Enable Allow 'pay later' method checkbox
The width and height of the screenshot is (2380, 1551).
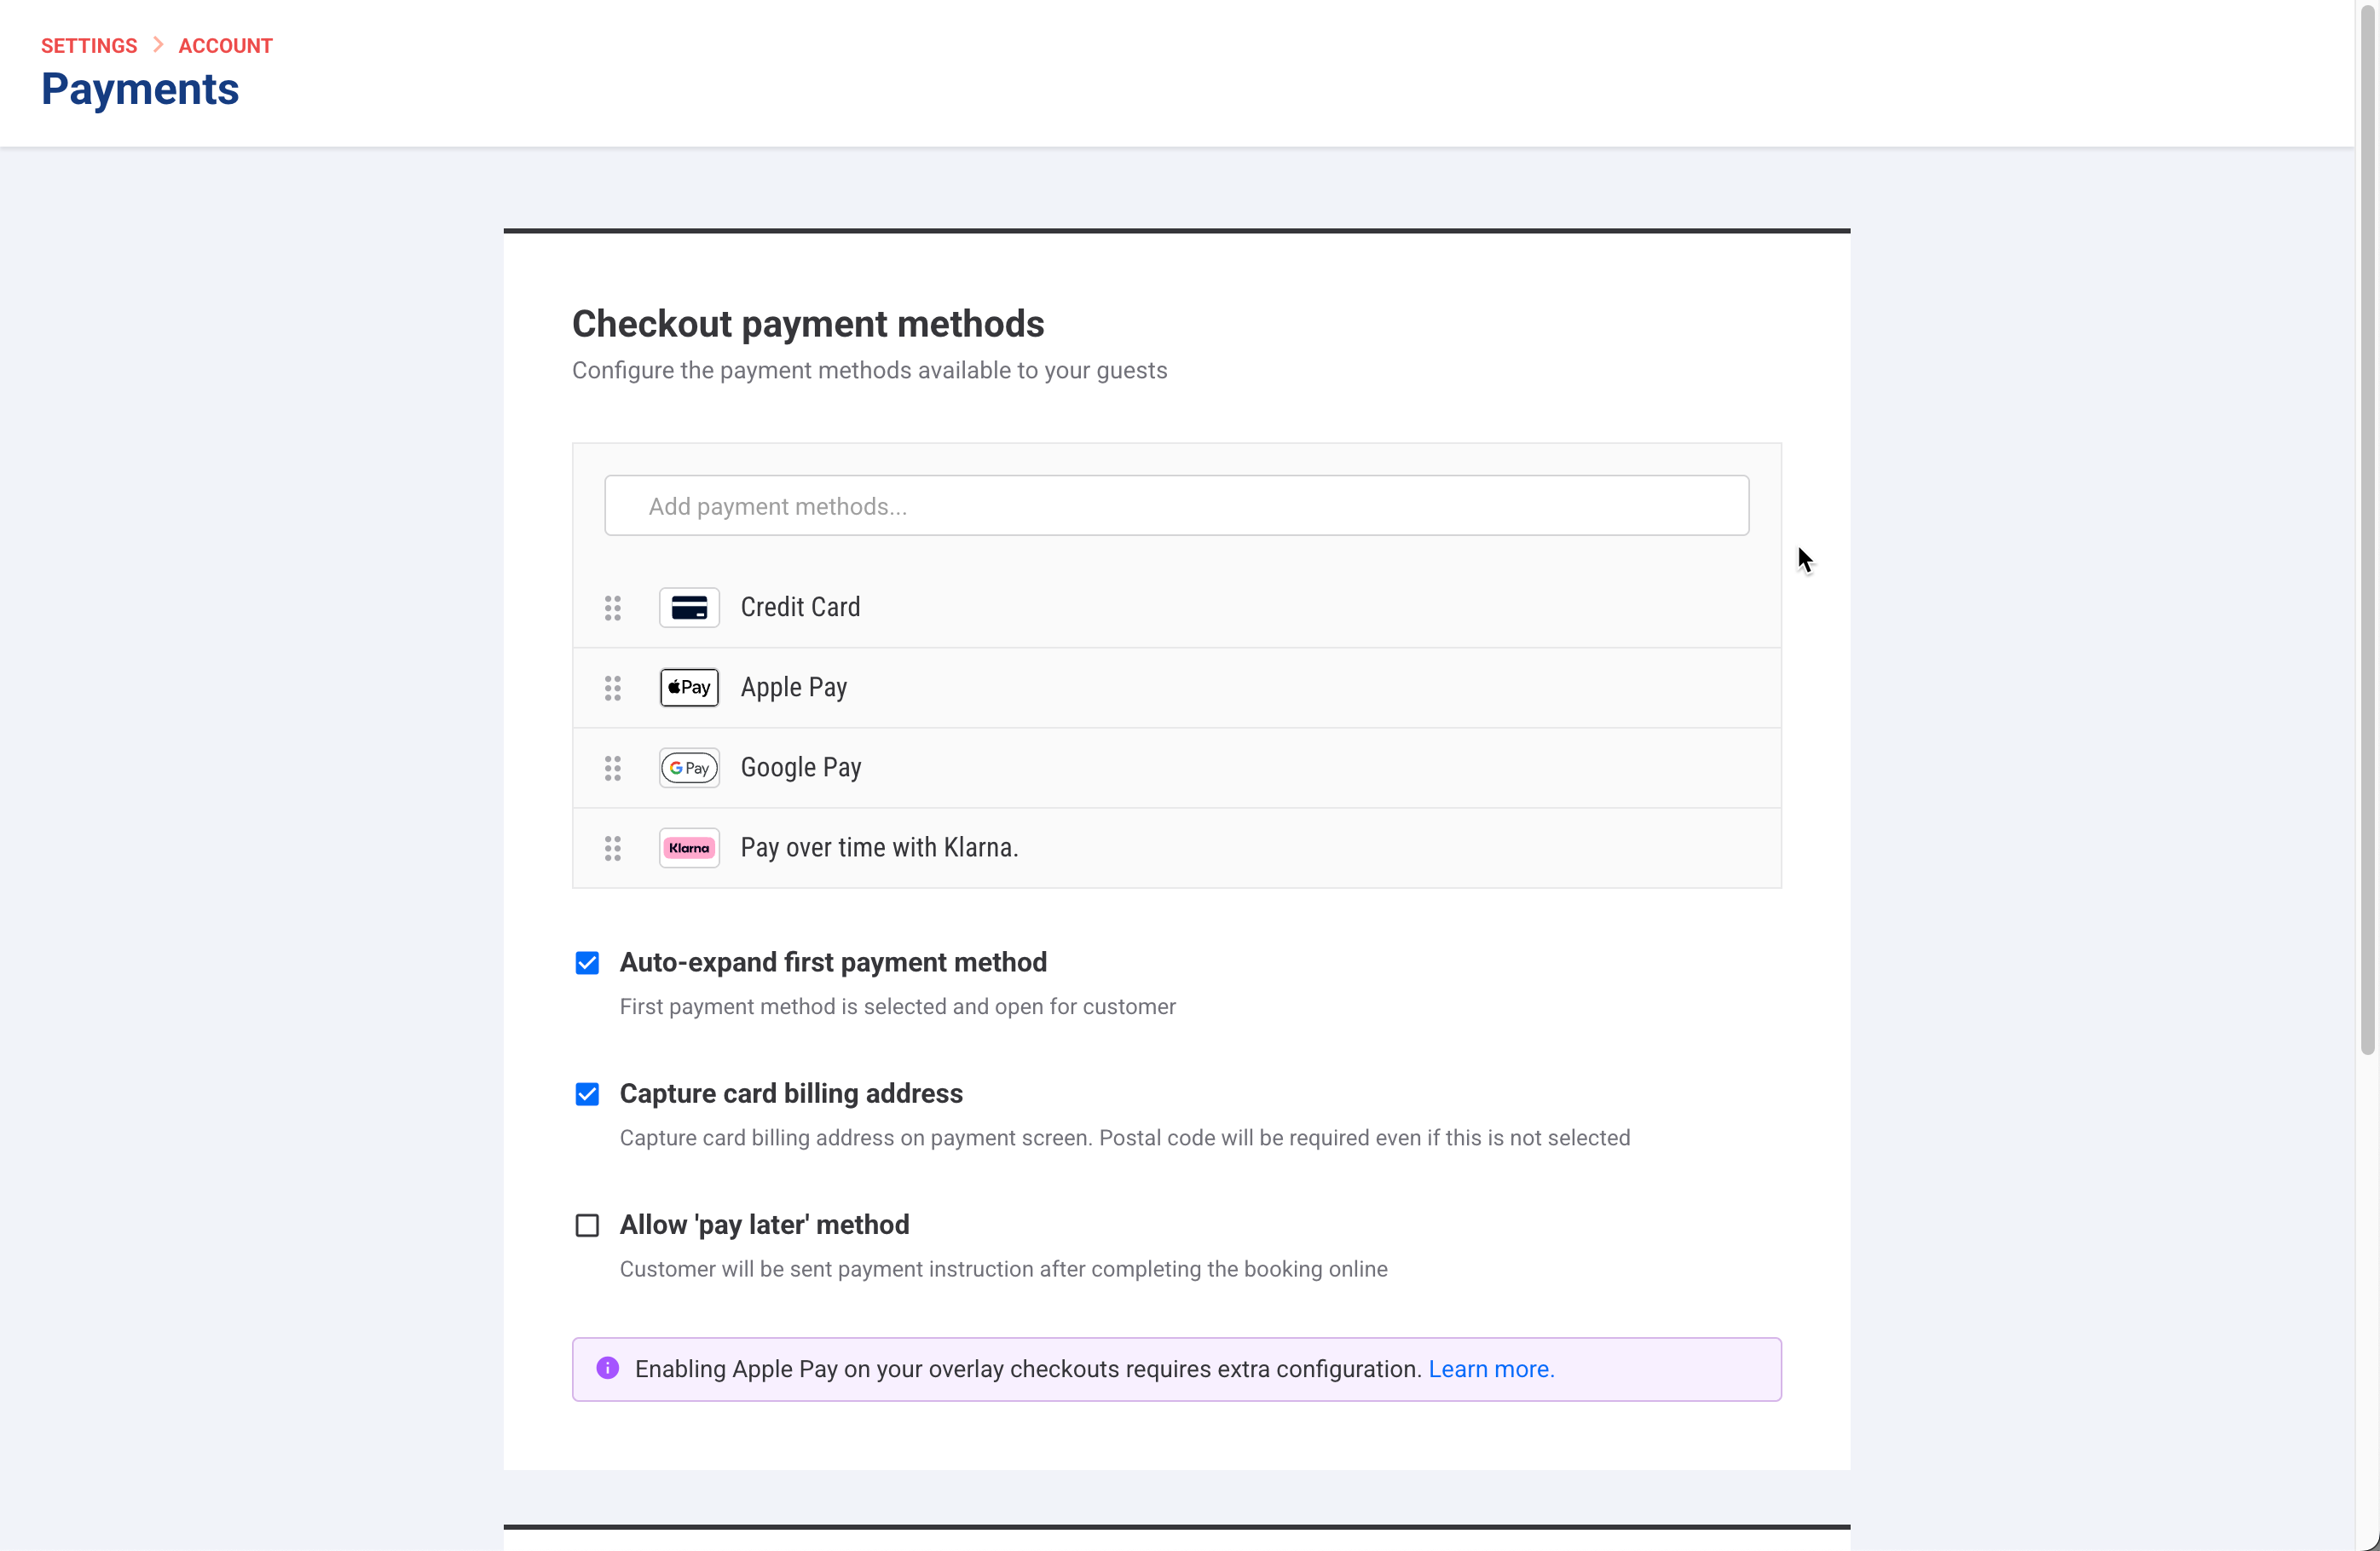587,1225
